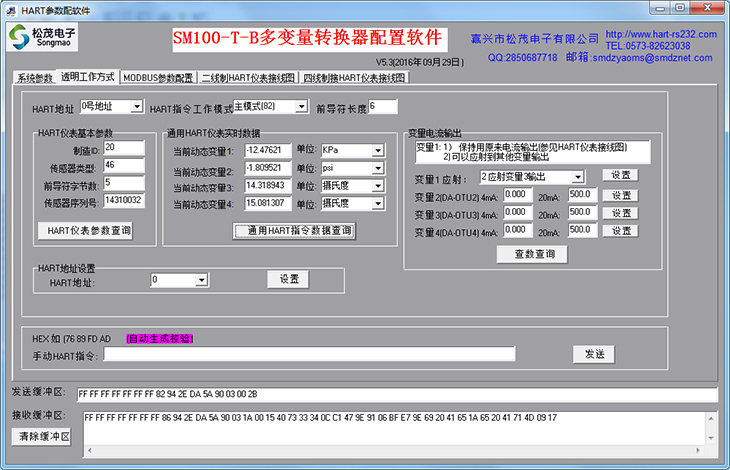Click the HART仪表参数查询 button

point(85,231)
